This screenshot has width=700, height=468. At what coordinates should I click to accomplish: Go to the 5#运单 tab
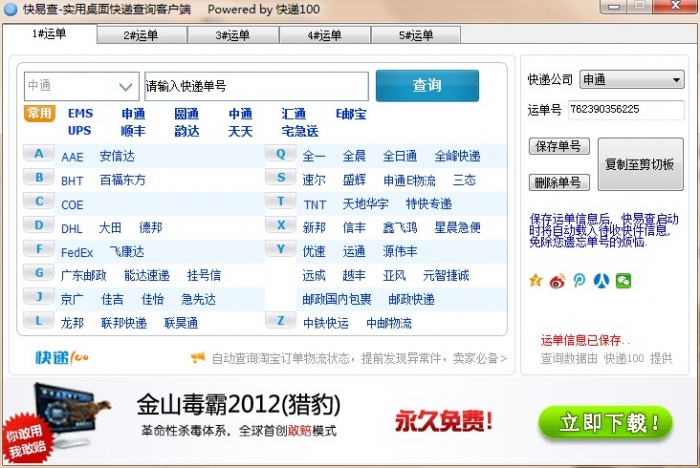416,35
